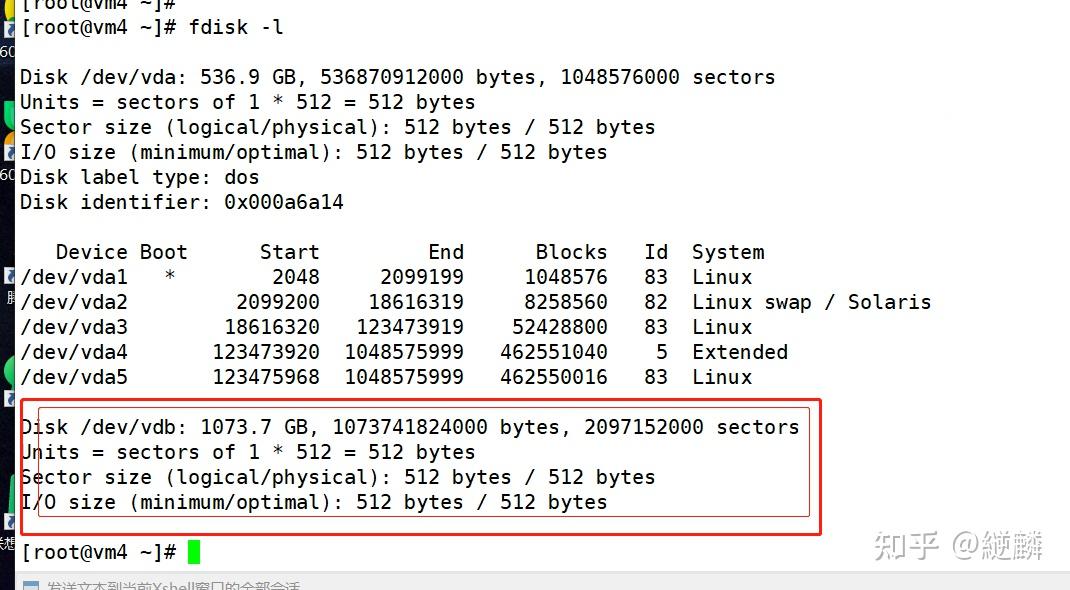Select the /dev/vda2 device name
Screen dimensions: 1070x590
tap(74, 302)
